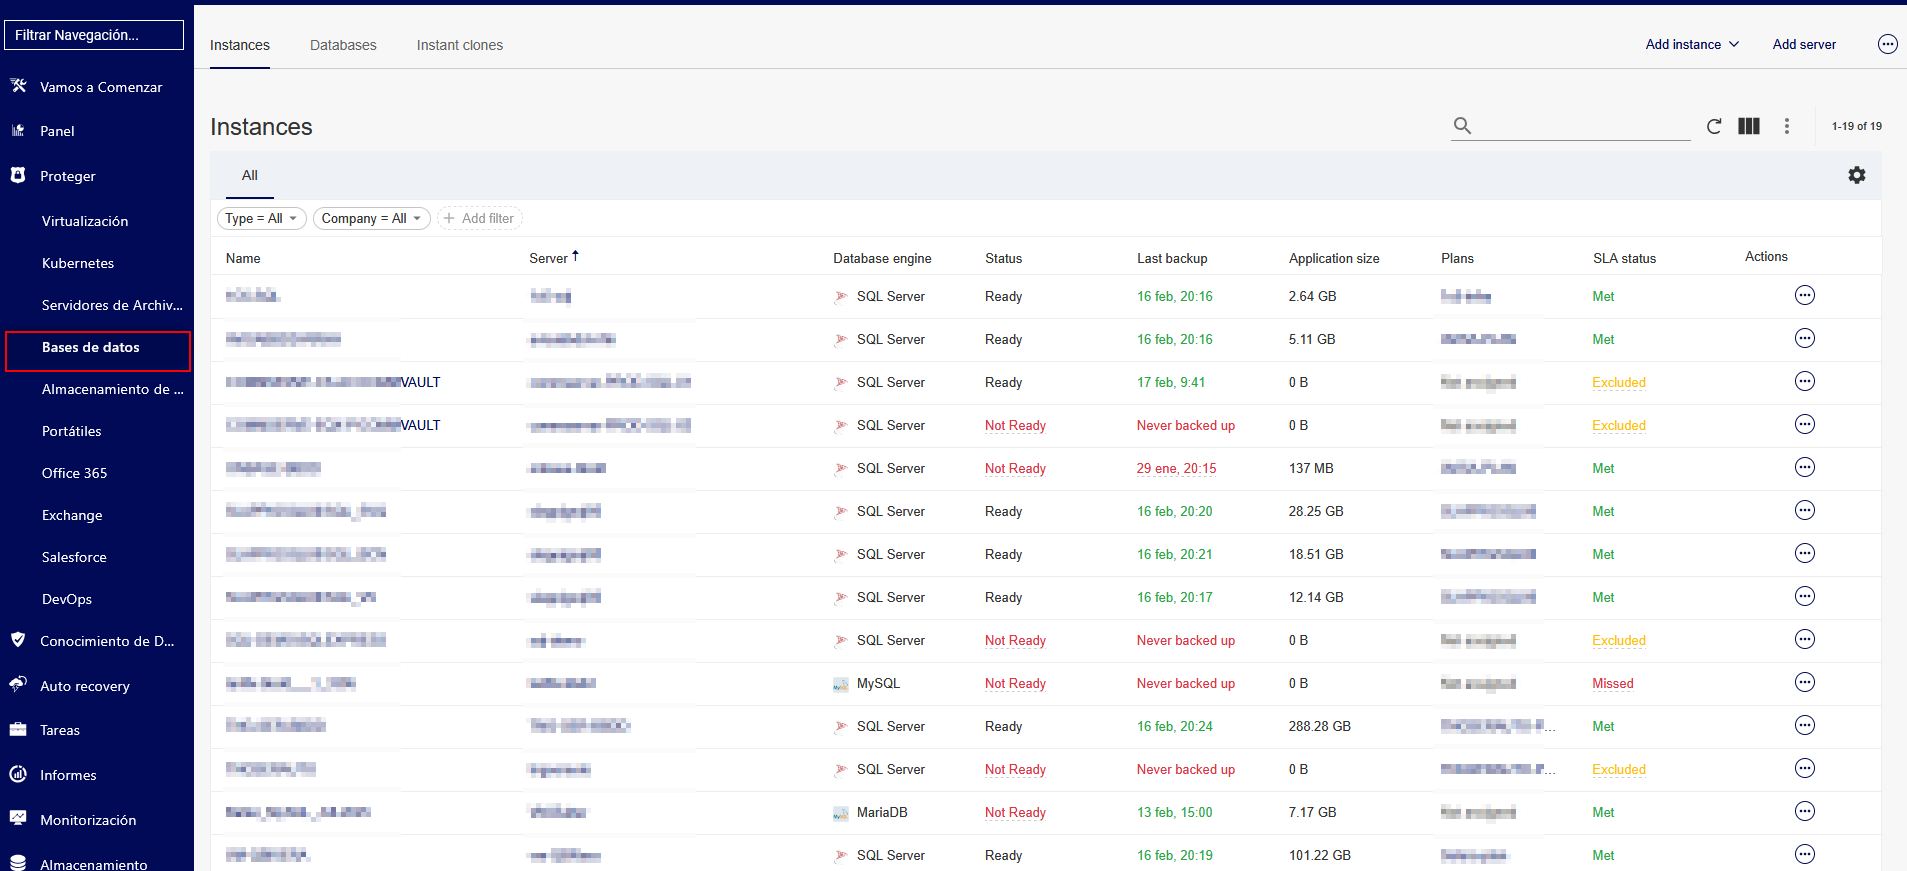Open Exchange in sidebar

pyautogui.click(x=72, y=515)
